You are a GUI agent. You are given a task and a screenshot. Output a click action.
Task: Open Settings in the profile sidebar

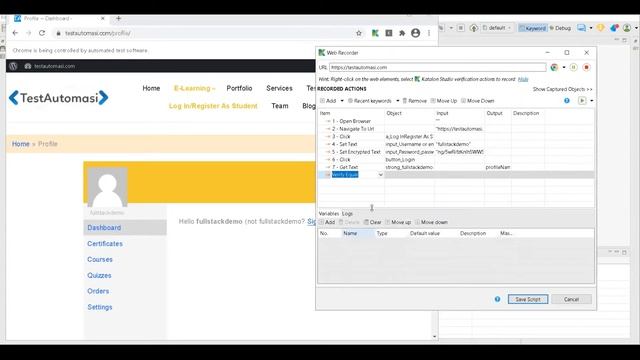click(x=100, y=307)
